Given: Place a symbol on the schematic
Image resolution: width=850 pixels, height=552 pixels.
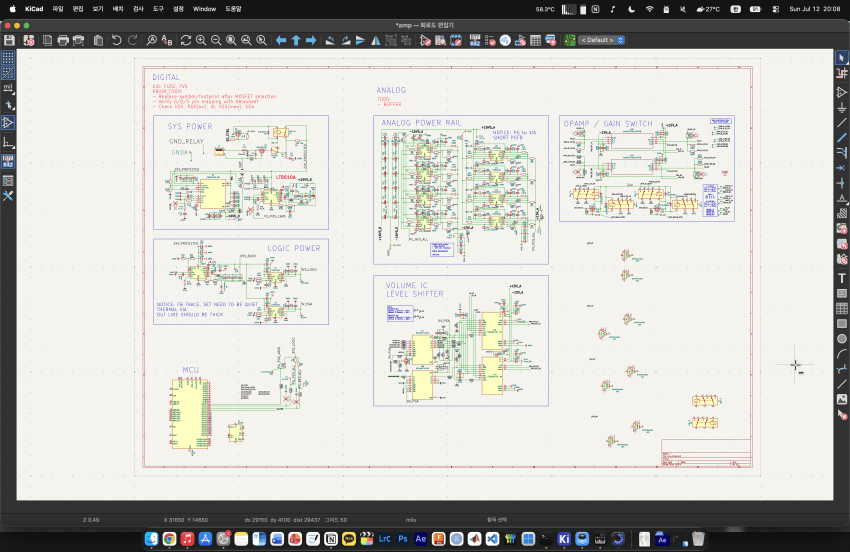Looking at the screenshot, I should point(841,93).
